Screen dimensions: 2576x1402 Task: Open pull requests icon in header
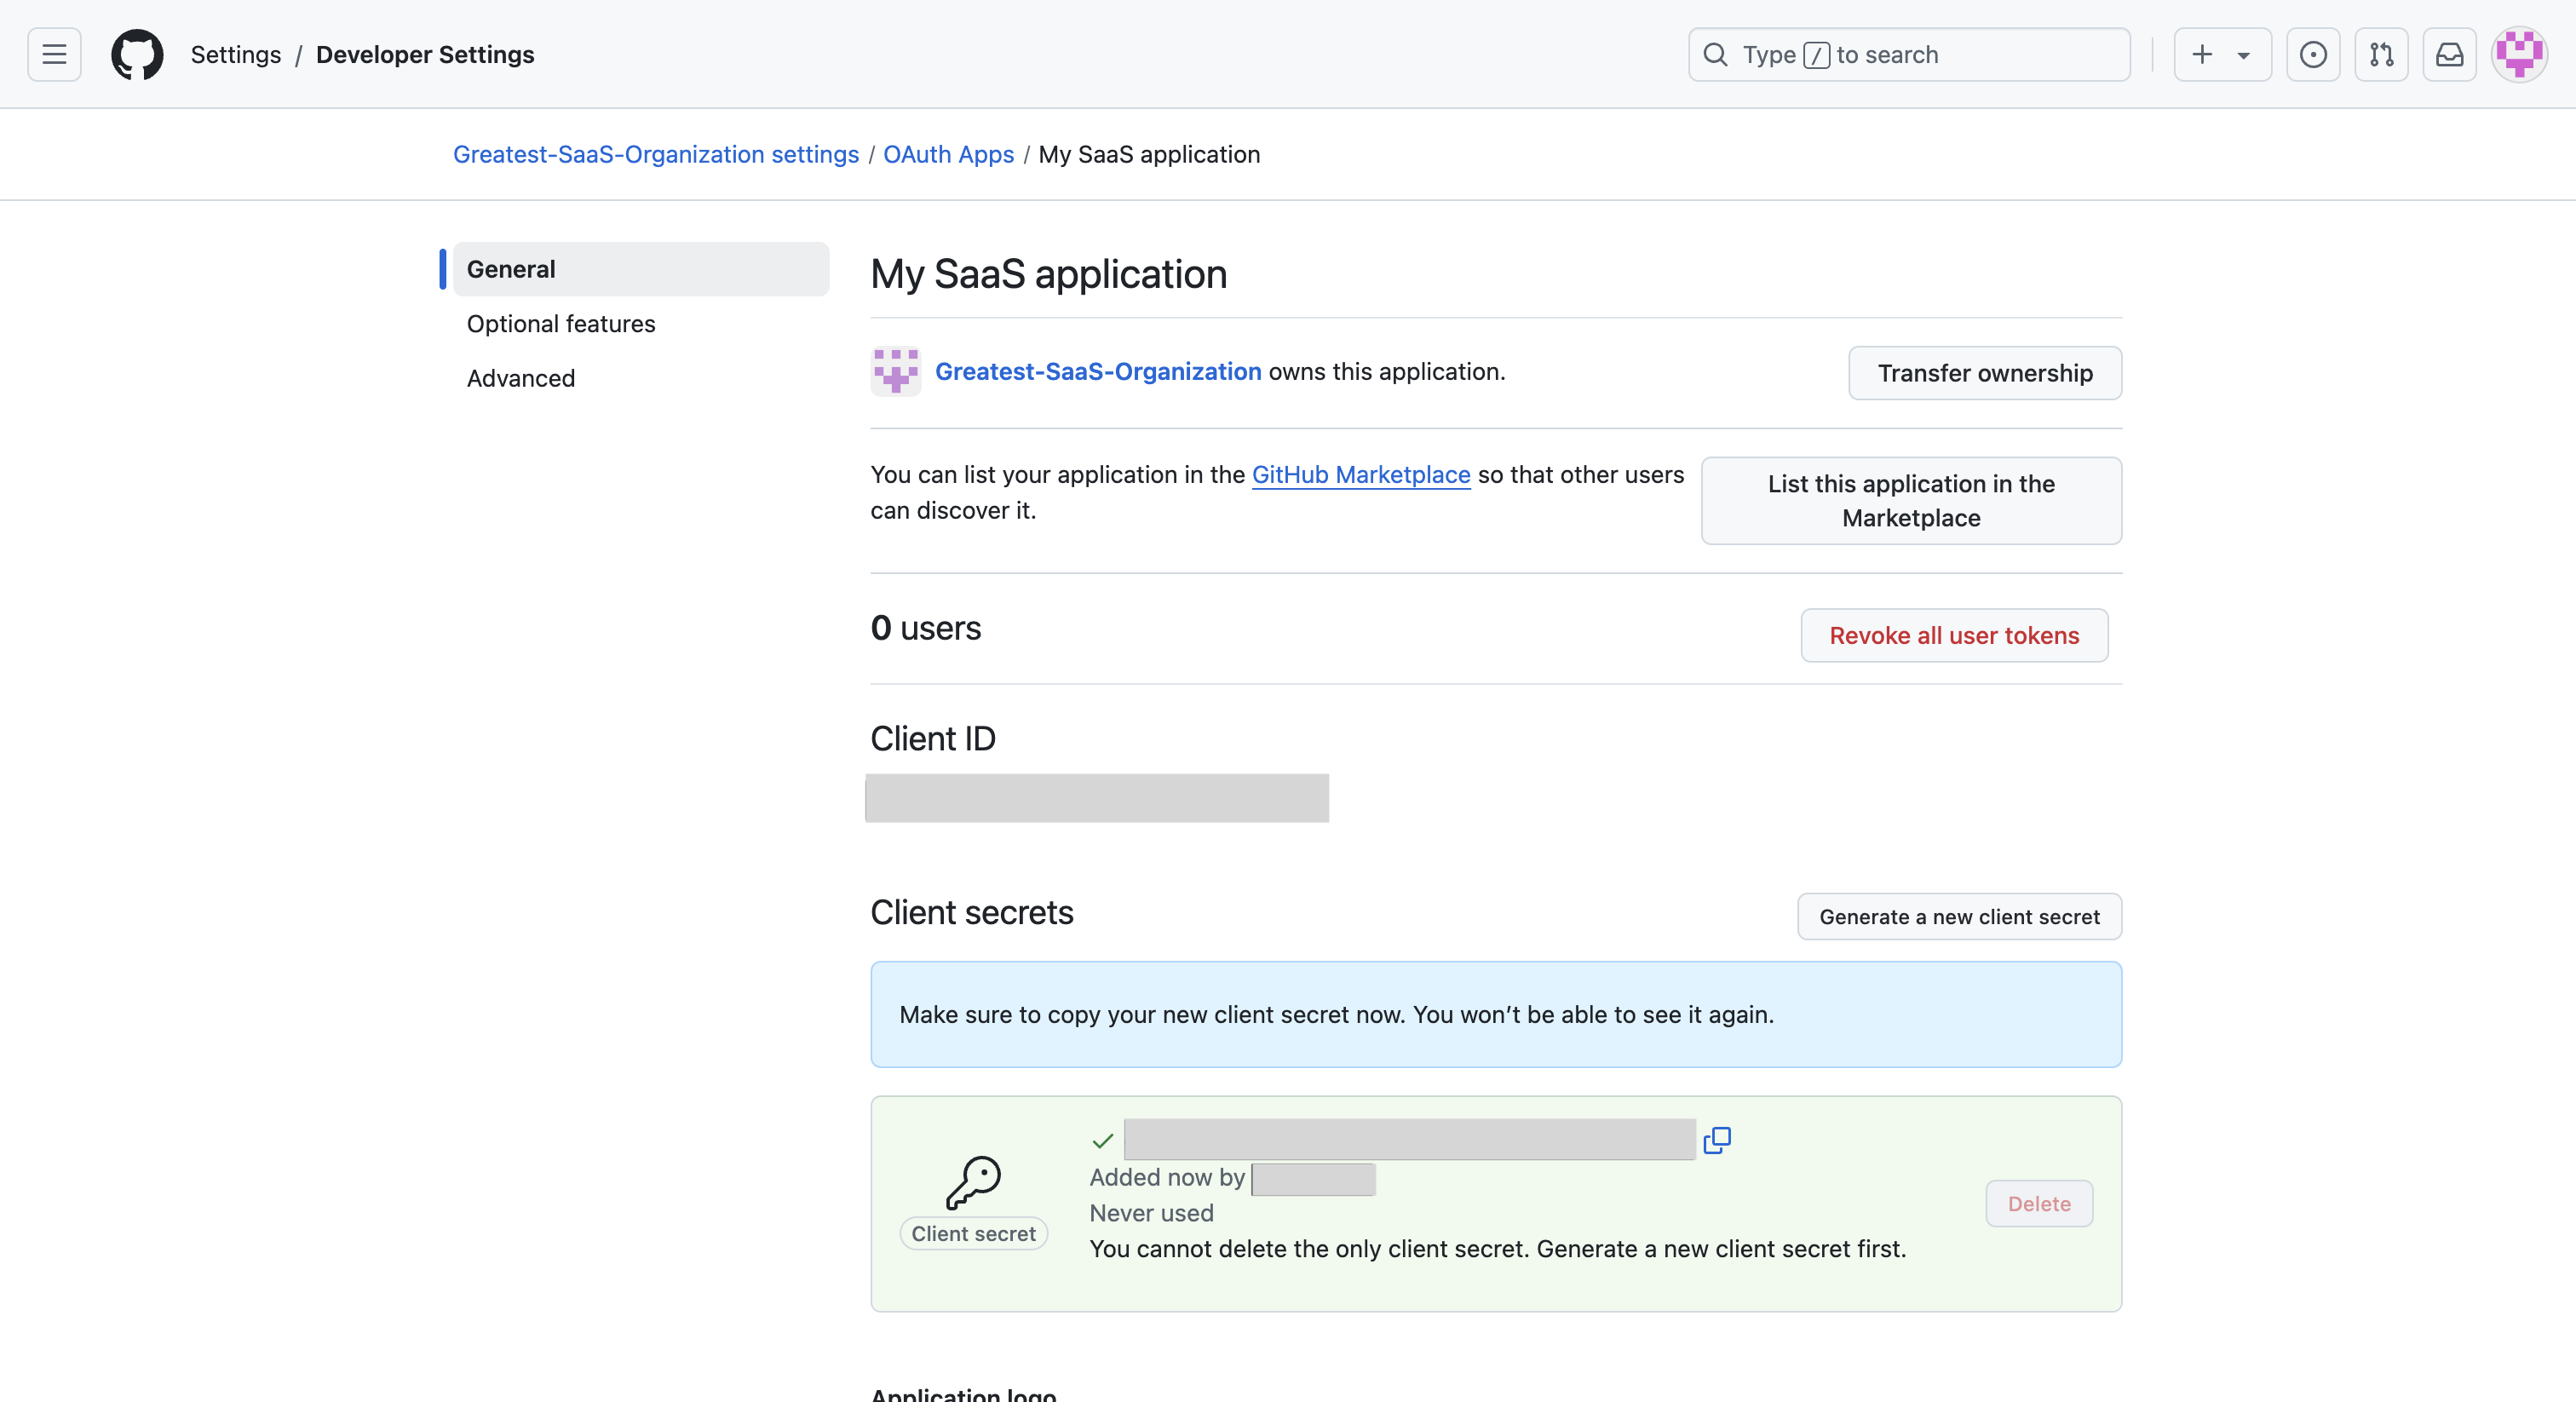[2381, 54]
